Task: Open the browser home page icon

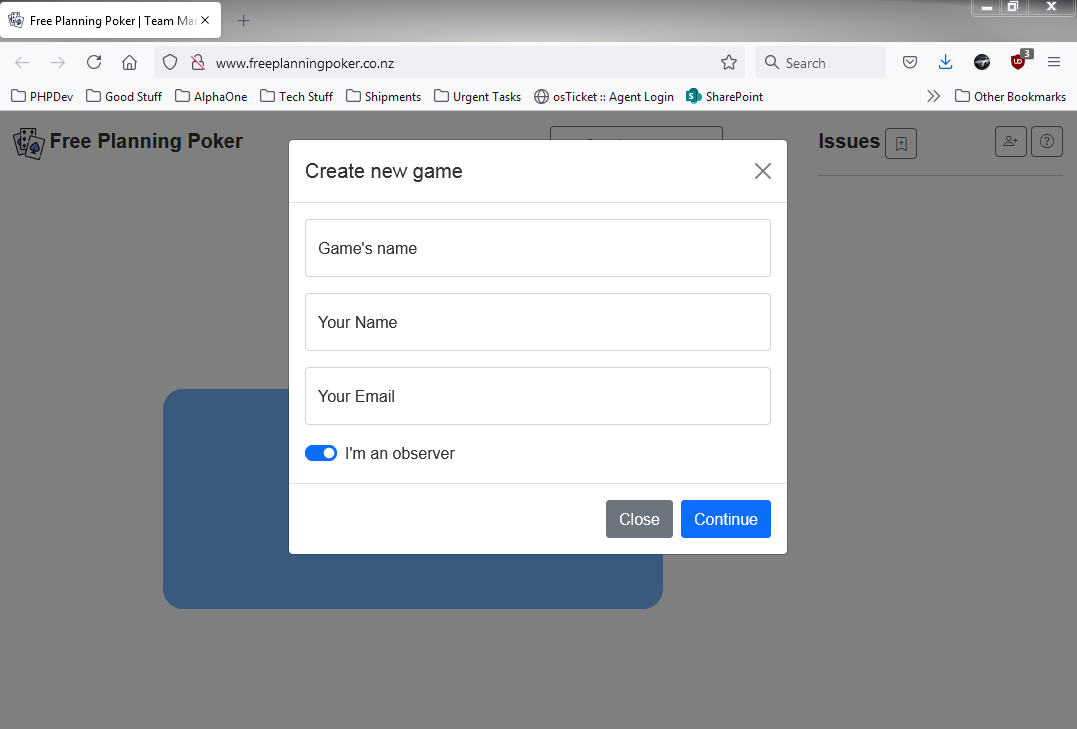Action: click(129, 63)
